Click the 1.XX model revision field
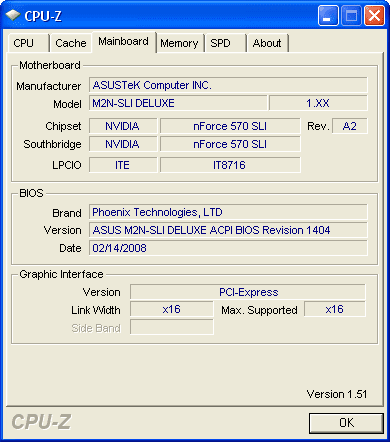 click(x=318, y=103)
